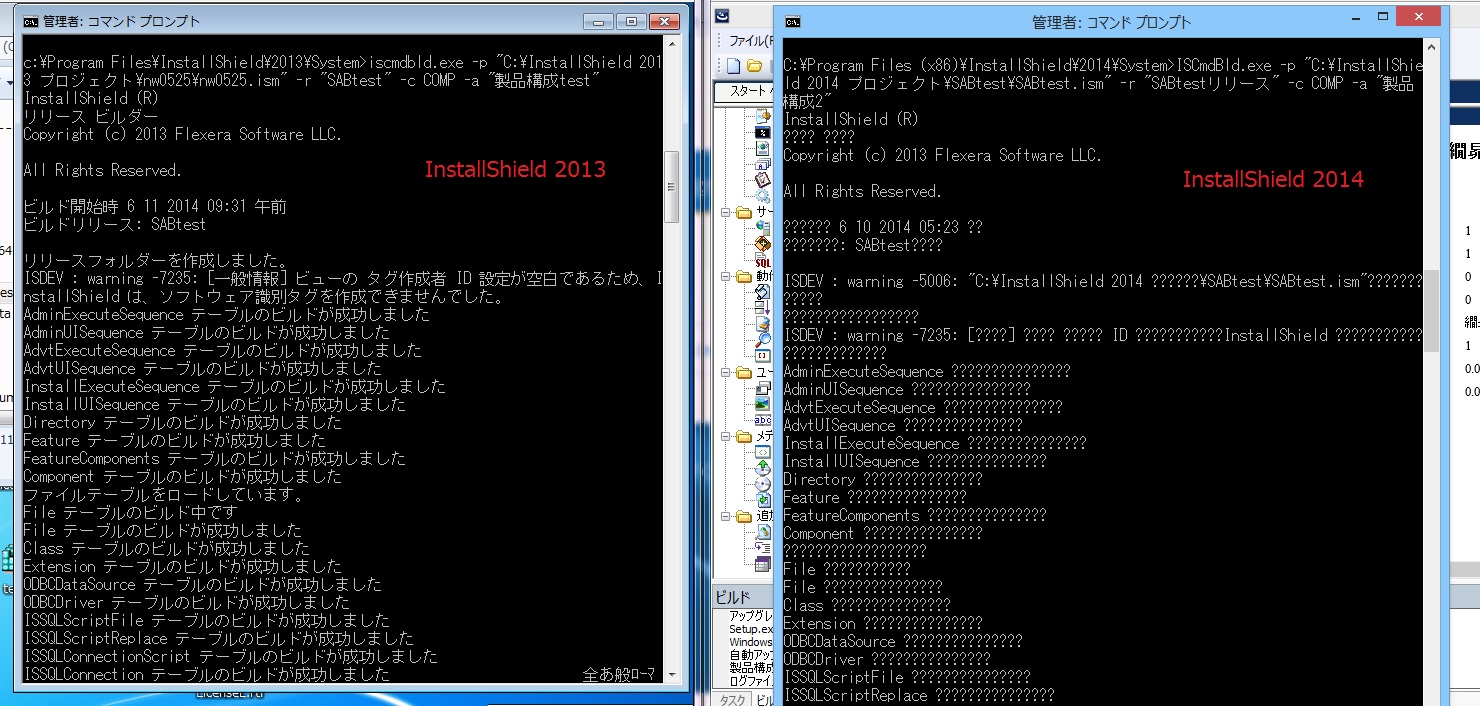Click IME status '全あ般ローマ' in 2013 prompt
This screenshot has height=706, width=1480.
(x=619, y=676)
